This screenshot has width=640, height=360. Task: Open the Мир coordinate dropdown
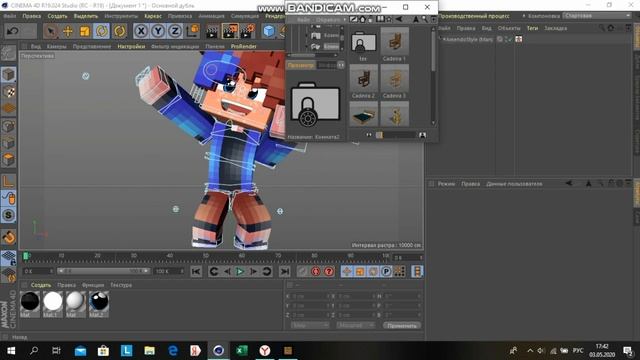click(x=310, y=325)
